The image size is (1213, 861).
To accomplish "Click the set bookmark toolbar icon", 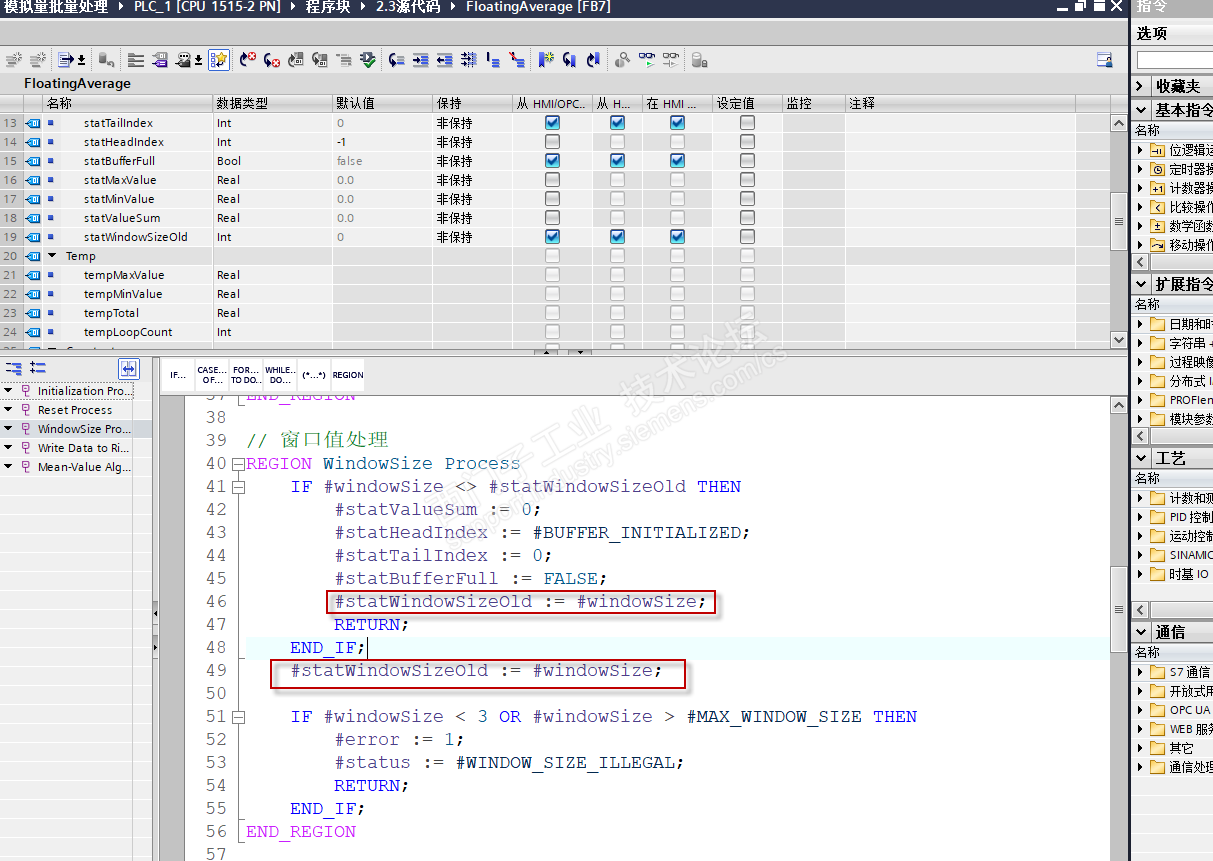I will click(546, 60).
